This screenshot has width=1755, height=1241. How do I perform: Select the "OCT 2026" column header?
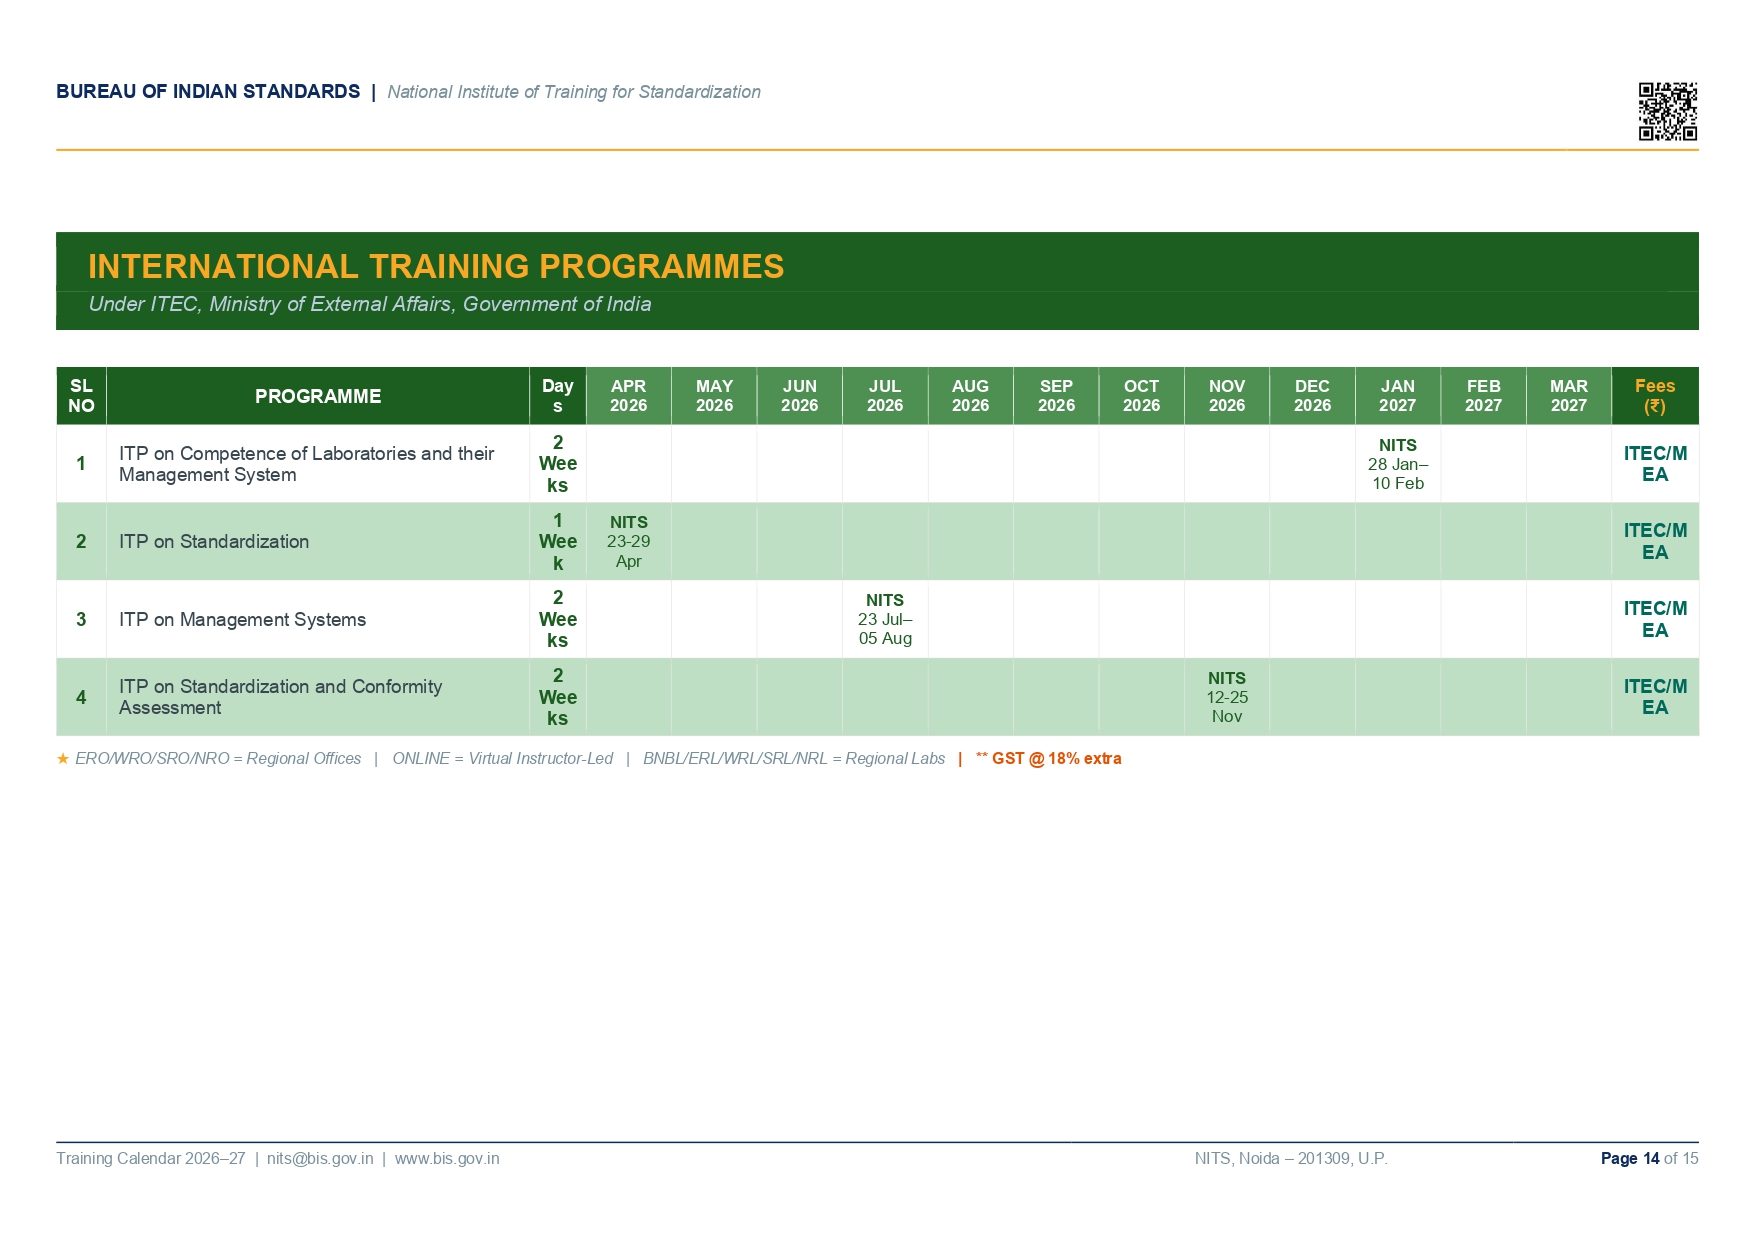tap(1142, 396)
